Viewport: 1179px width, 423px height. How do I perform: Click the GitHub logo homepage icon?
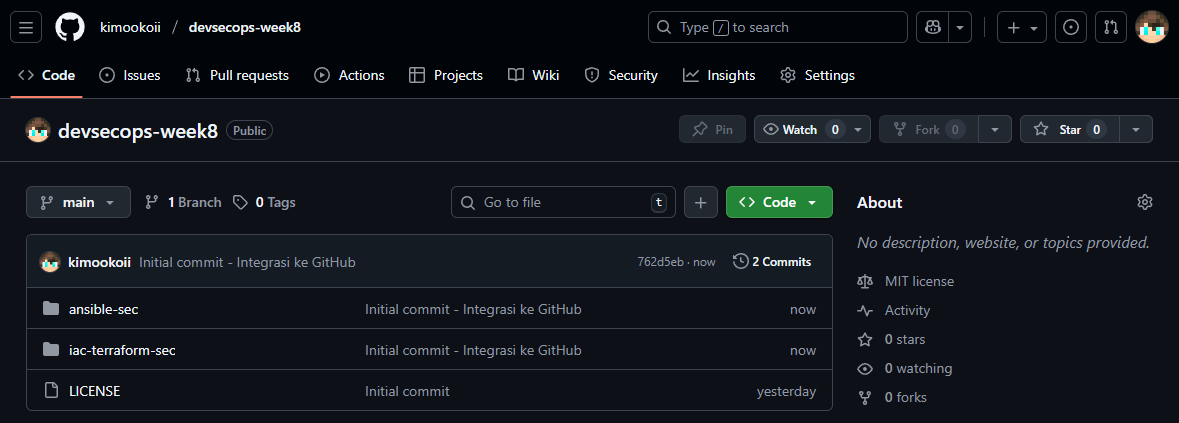point(69,27)
